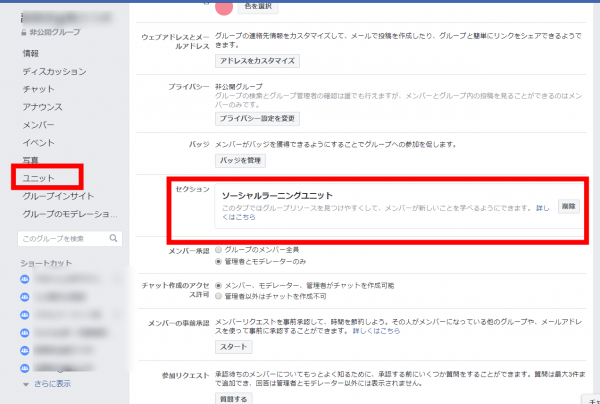Select 管理者とモデレーターのみ radio option
The width and height of the screenshot is (600, 404).
click(218, 262)
